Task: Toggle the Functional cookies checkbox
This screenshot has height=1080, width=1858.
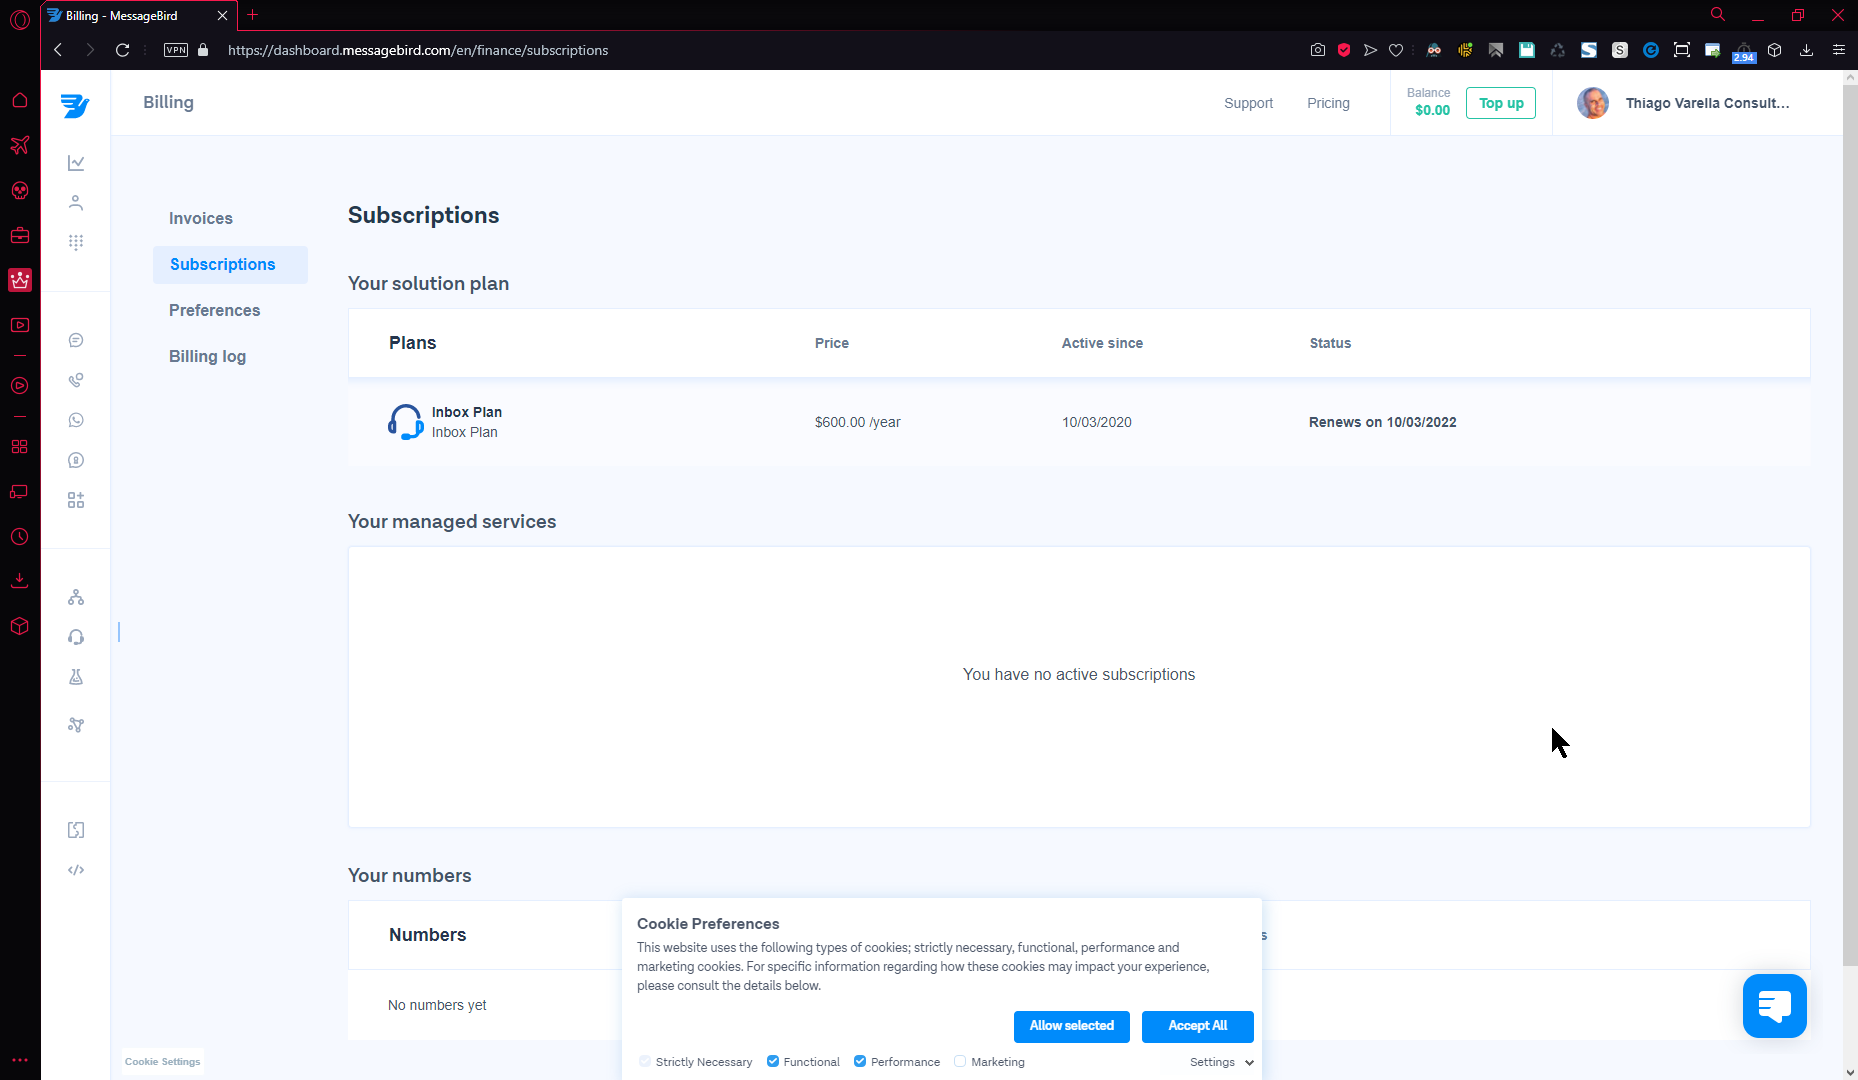Action: (773, 1061)
